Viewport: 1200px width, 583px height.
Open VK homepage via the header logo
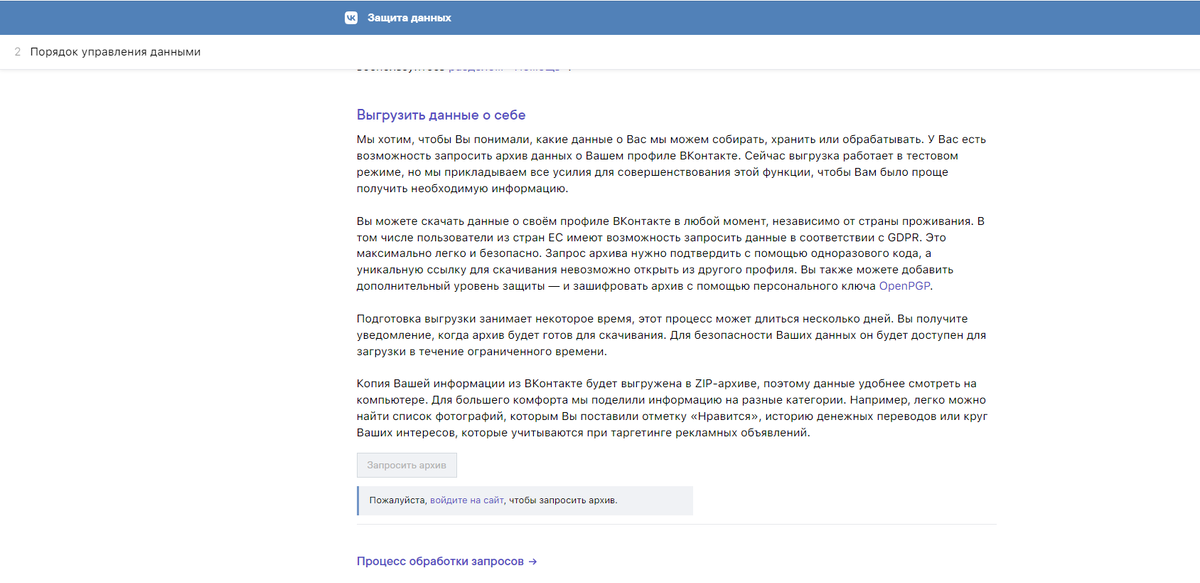(x=349, y=17)
